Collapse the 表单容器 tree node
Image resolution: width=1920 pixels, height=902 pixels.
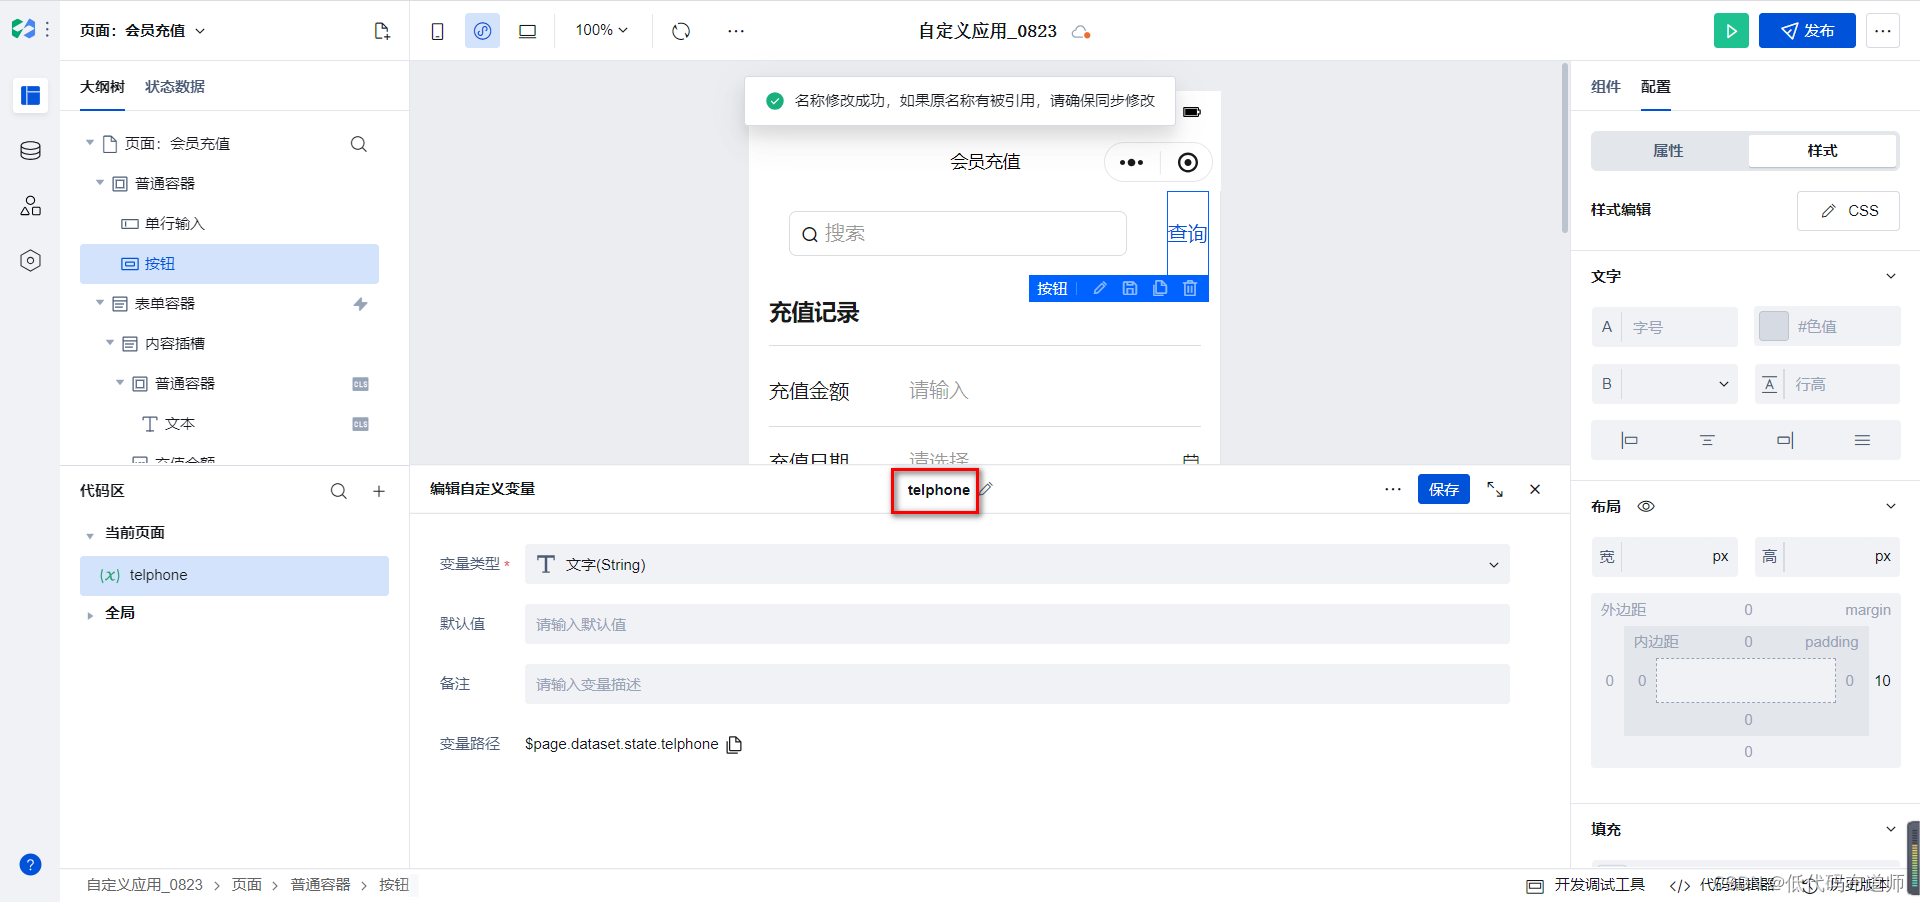(100, 303)
